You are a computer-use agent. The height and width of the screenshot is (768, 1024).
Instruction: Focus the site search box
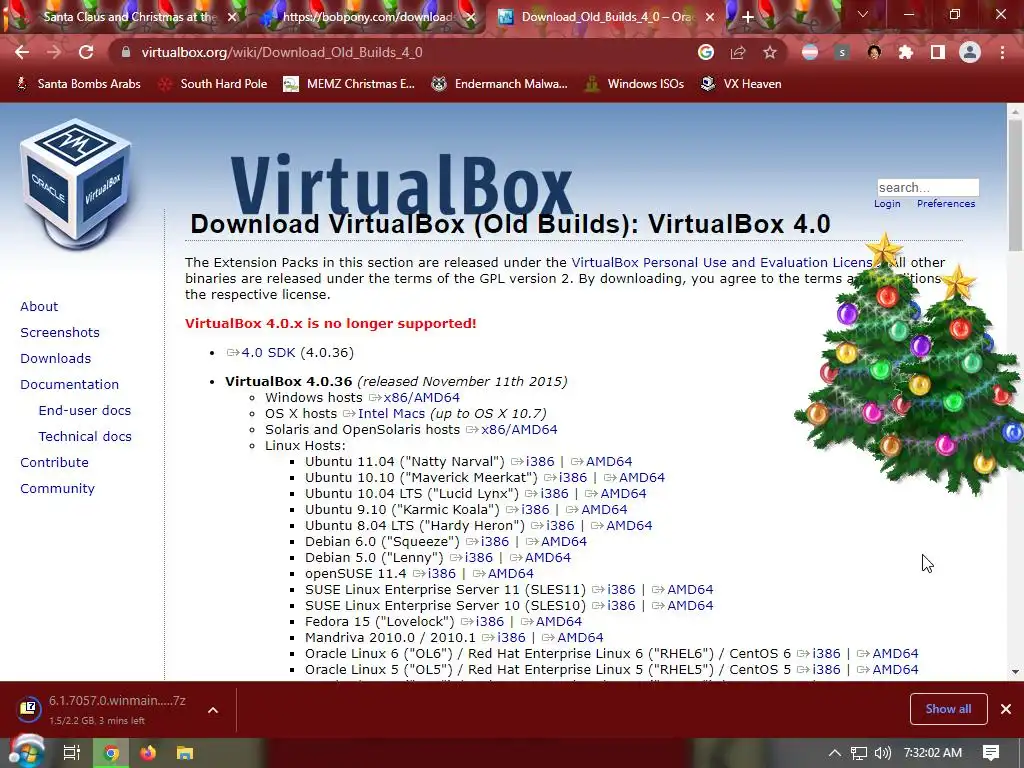click(x=928, y=187)
